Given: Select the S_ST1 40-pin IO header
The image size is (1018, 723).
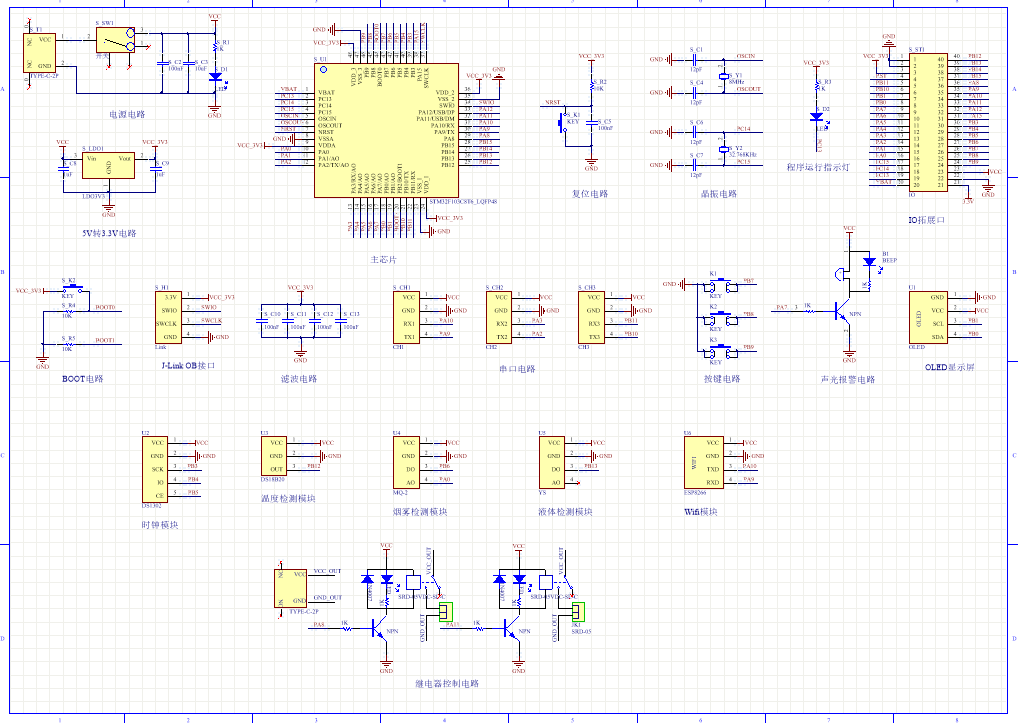Looking at the screenshot, I should point(926,121).
